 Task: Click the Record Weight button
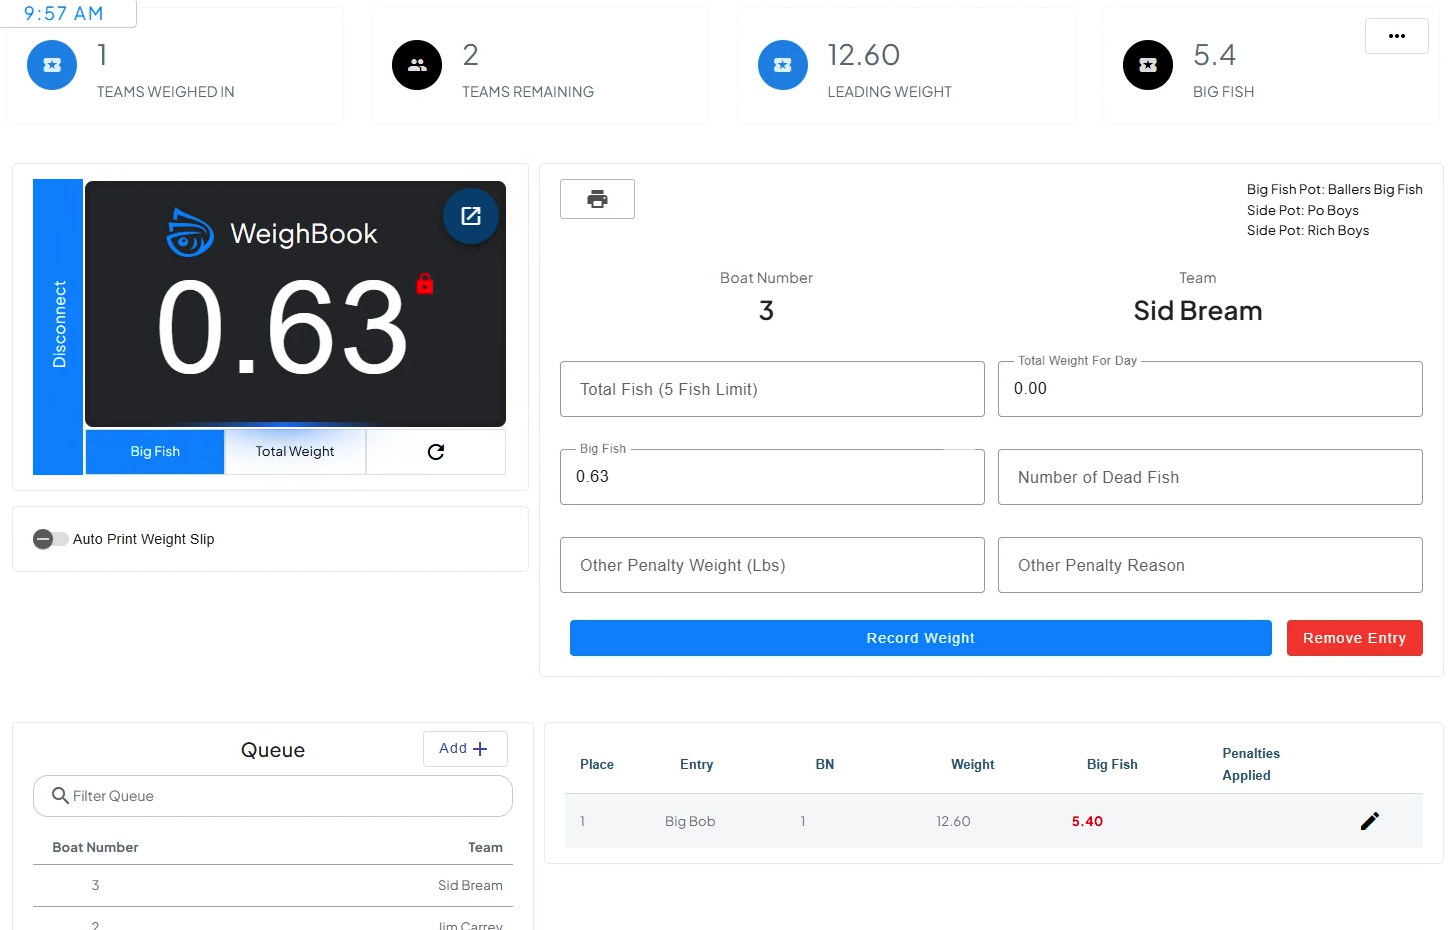click(921, 638)
